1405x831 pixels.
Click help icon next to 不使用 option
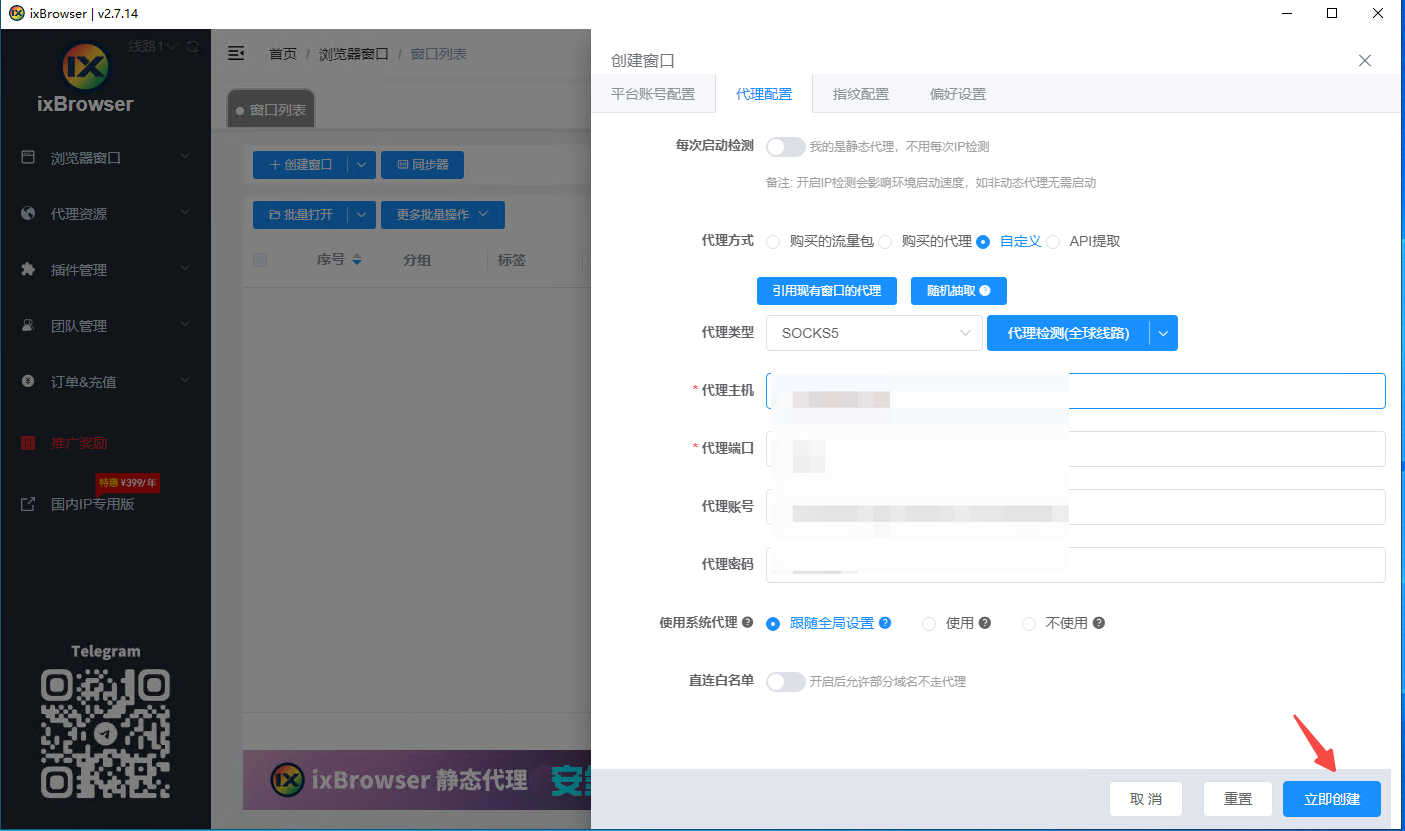(1099, 623)
